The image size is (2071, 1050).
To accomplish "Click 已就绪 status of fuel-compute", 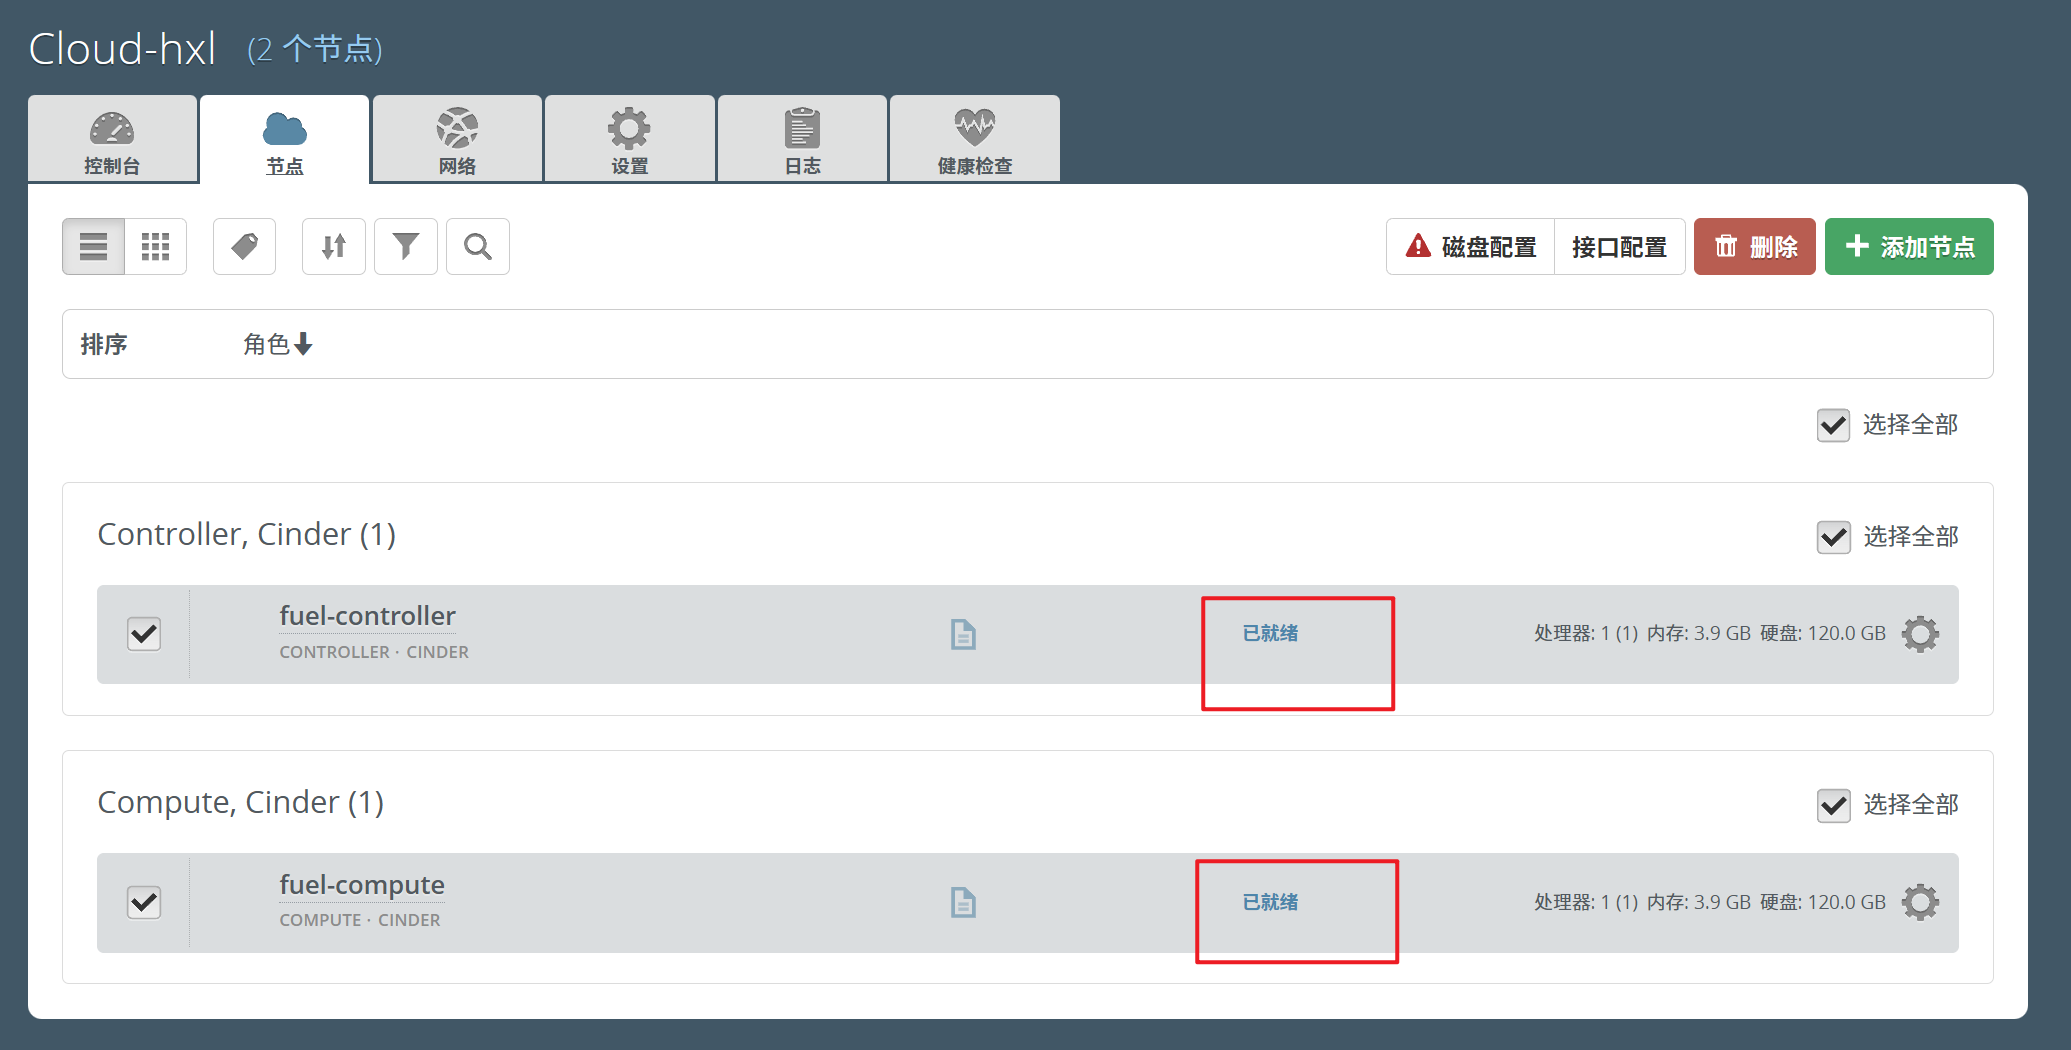I will pos(1270,902).
